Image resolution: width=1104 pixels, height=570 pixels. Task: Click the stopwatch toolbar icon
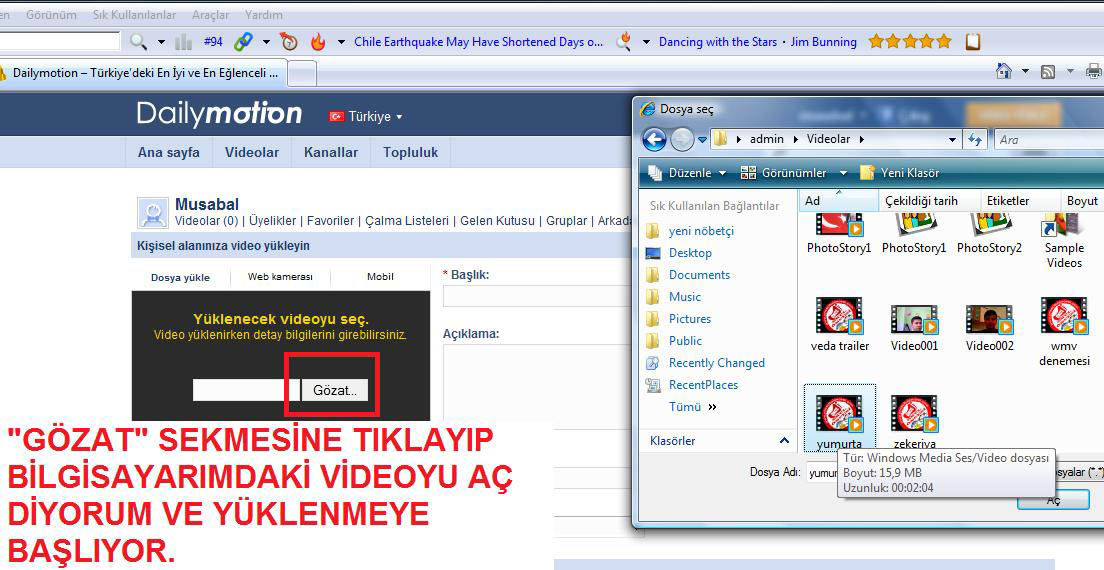click(289, 42)
